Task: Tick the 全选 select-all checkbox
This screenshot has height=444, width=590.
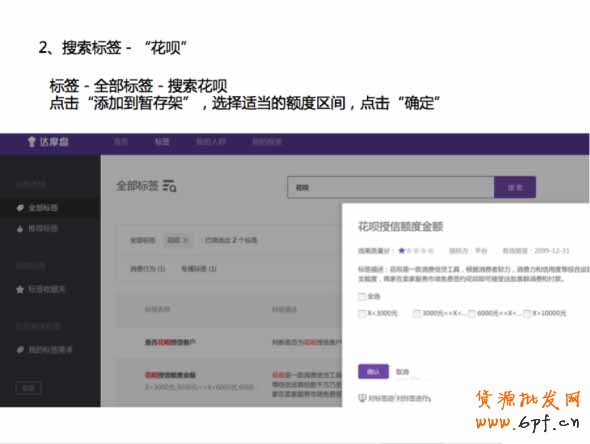Action: pos(362,297)
